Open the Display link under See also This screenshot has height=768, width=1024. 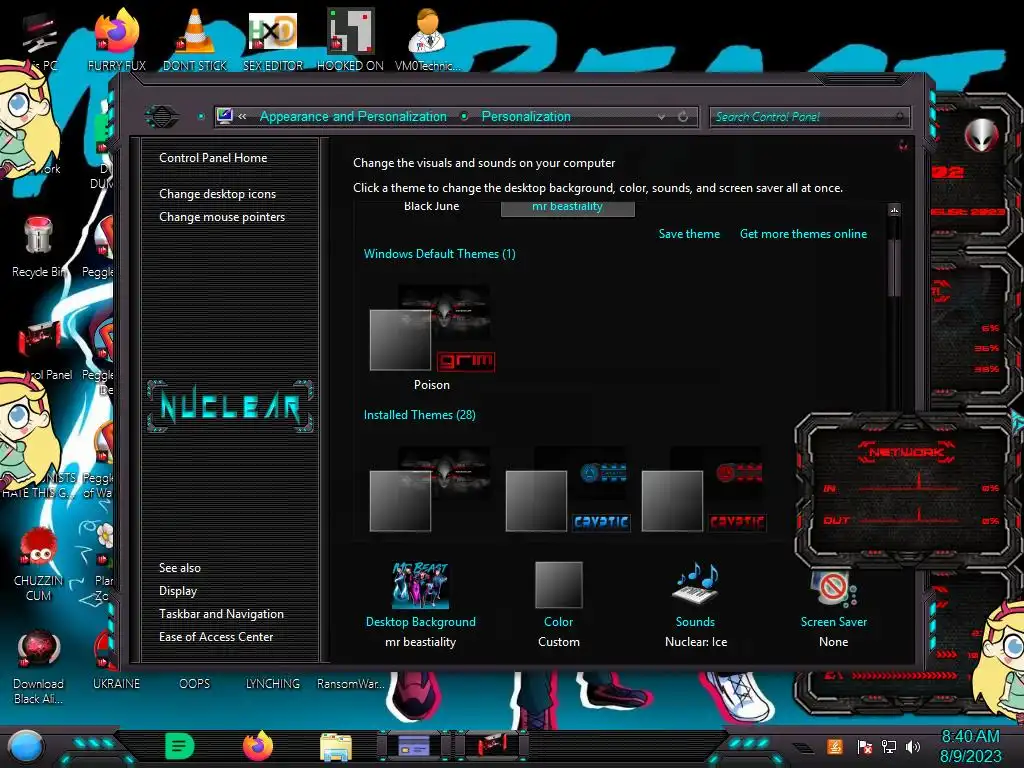[x=178, y=591]
